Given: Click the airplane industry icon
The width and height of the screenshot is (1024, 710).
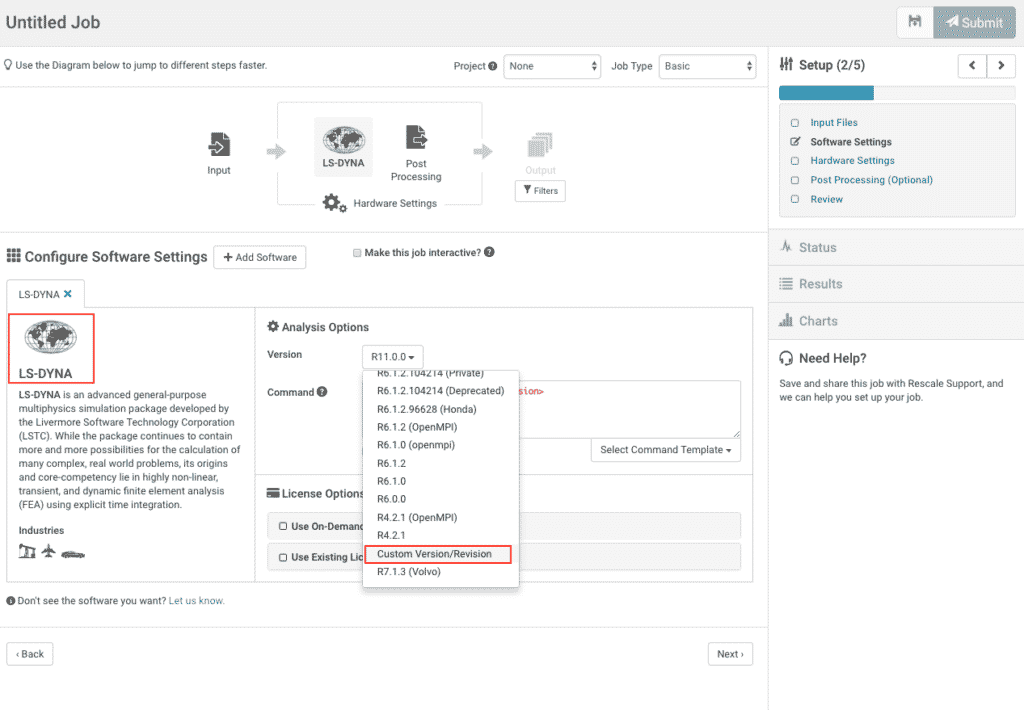Looking at the screenshot, I should coord(48,551).
